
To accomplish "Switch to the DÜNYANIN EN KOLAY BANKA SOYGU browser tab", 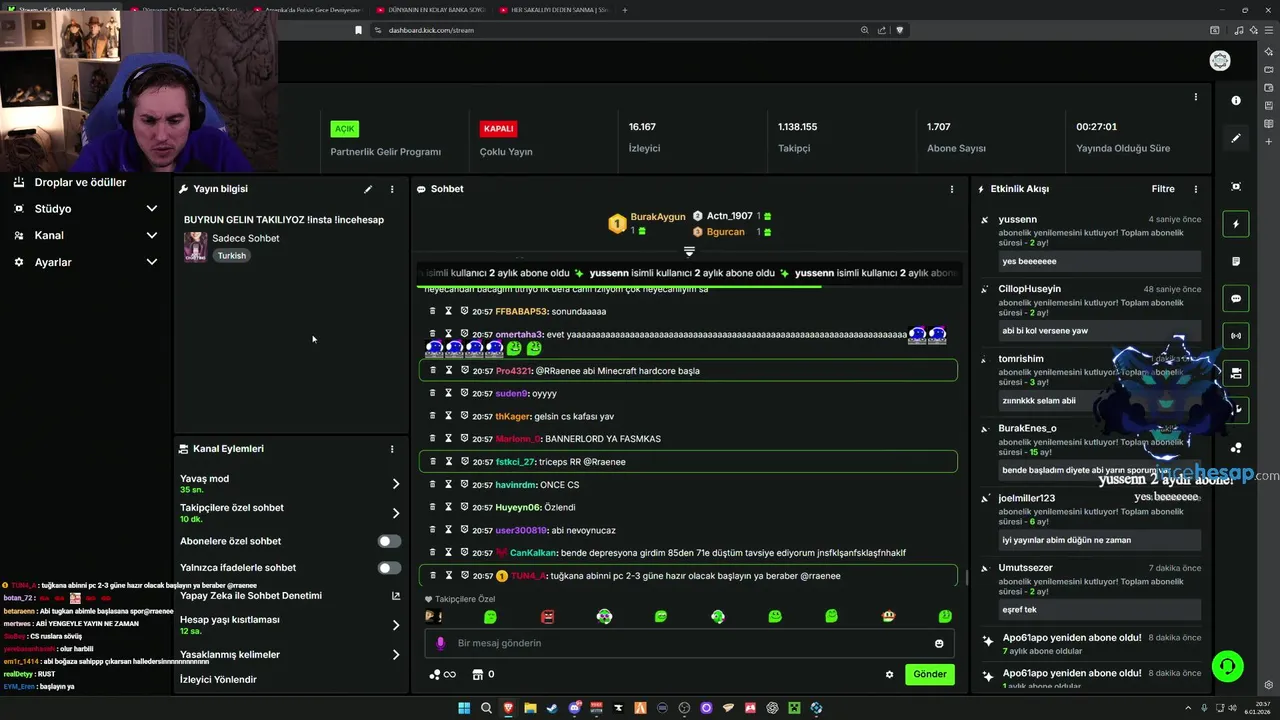I will tap(430, 10).
